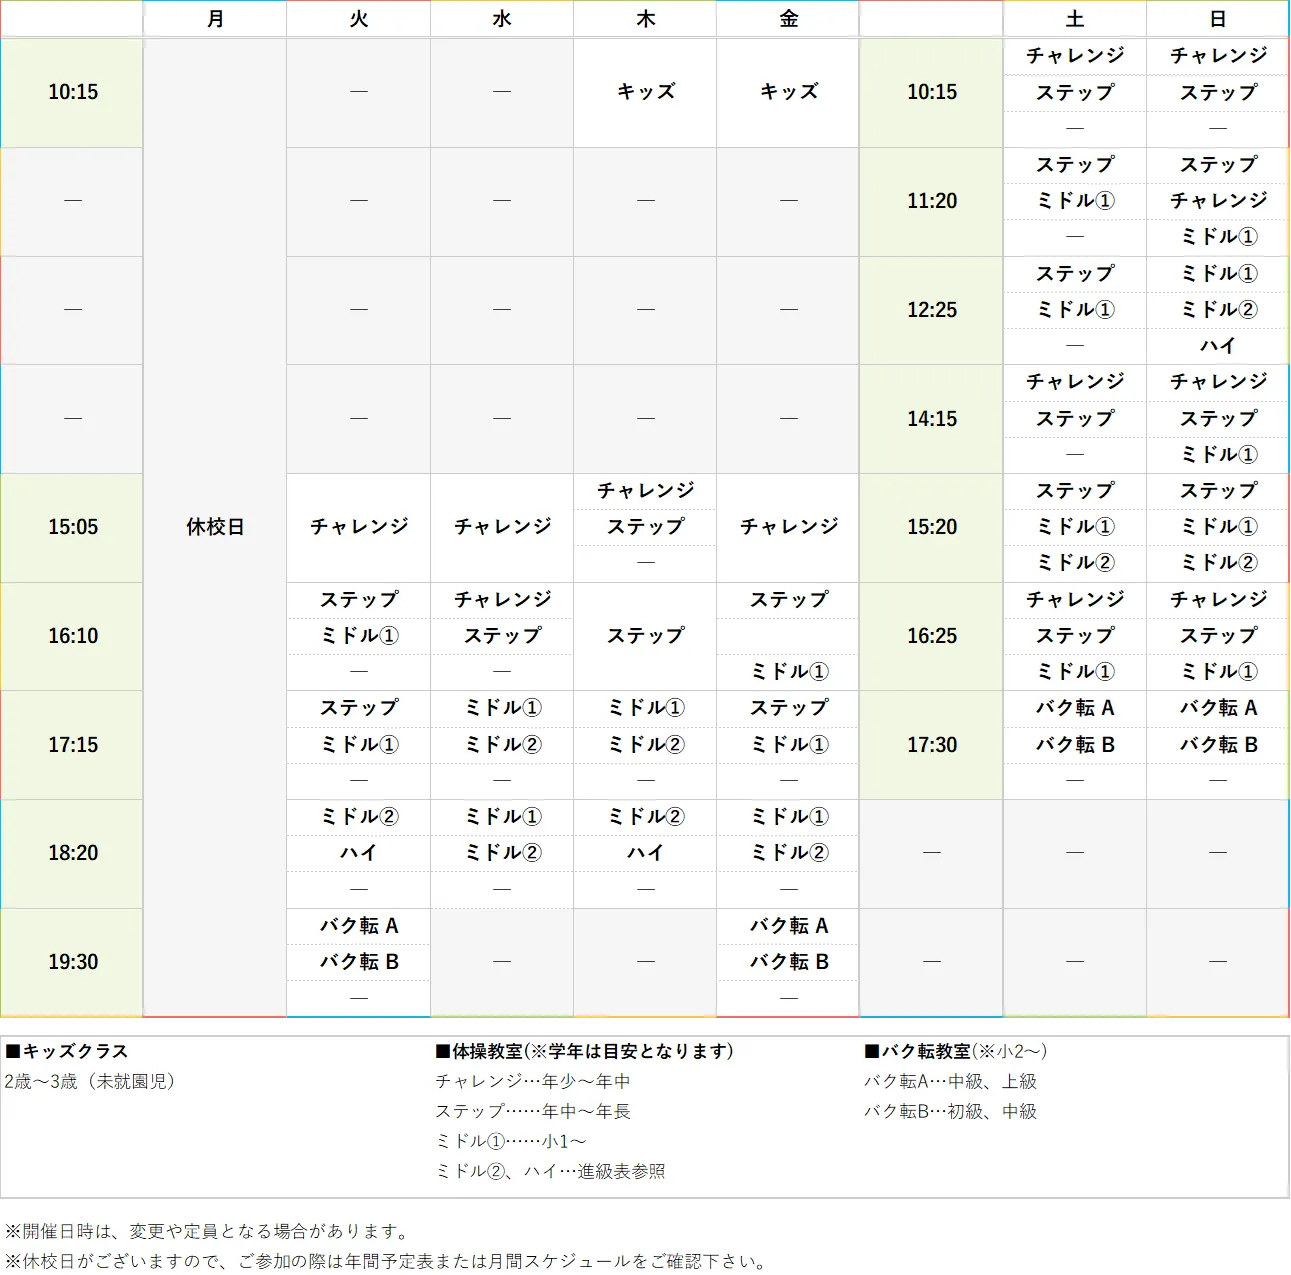Viewport: 1291px width, 1275px height.
Task: Click the 休校日 cell under Monday
Action: 214,527
